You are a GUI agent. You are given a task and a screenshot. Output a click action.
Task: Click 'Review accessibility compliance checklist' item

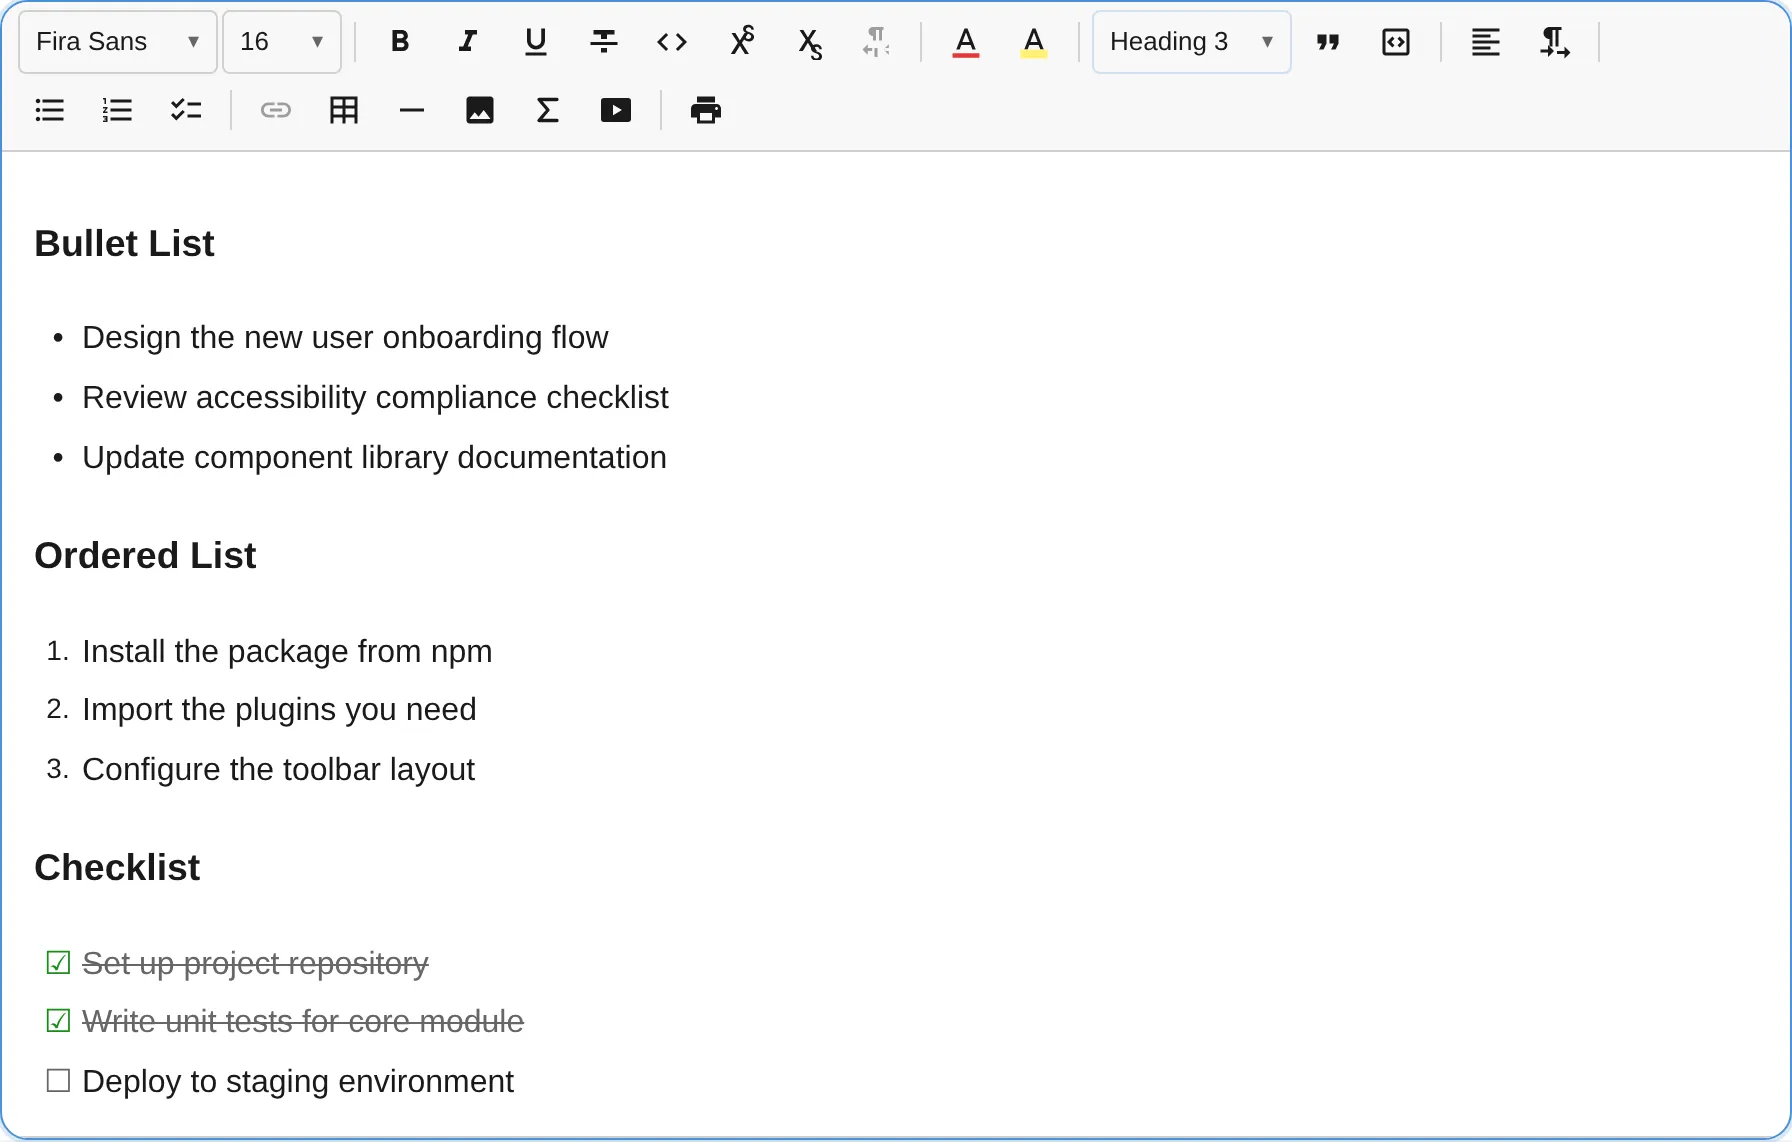[x=375, y=398]
